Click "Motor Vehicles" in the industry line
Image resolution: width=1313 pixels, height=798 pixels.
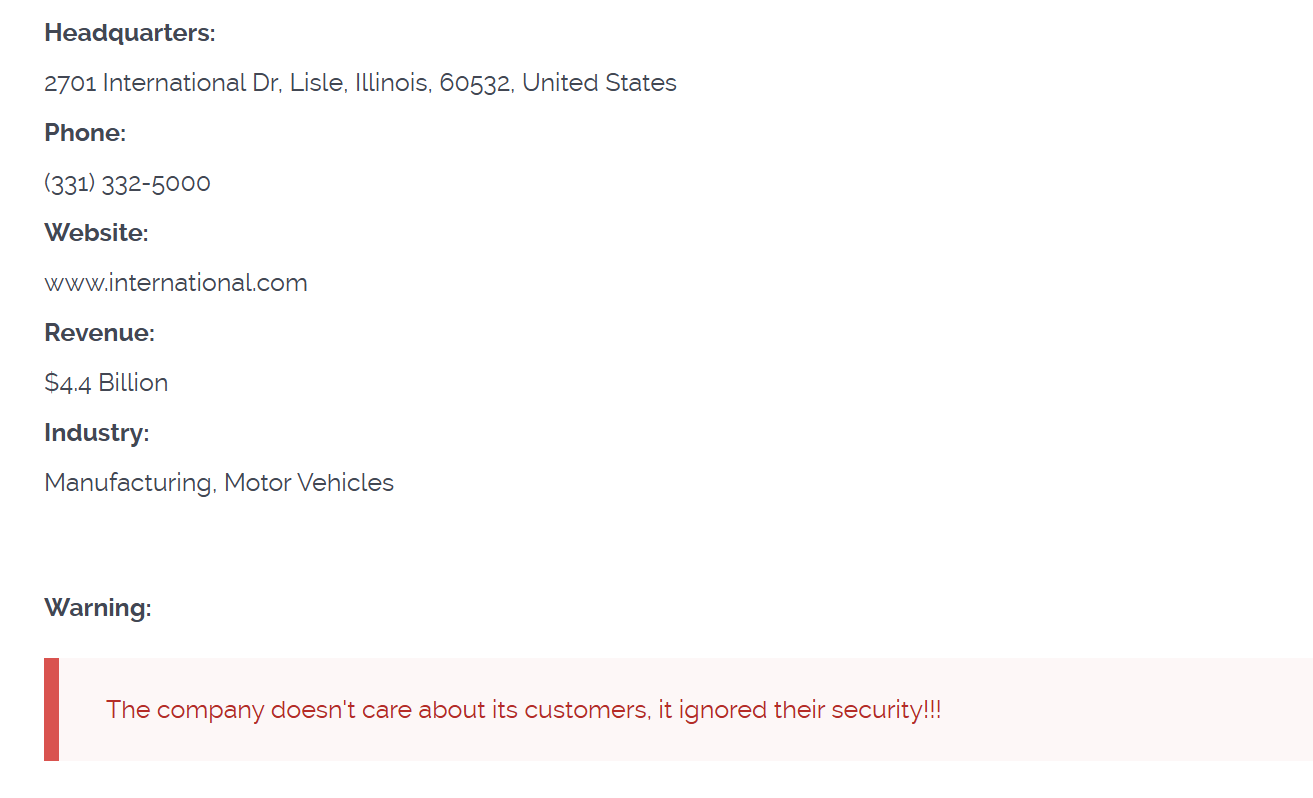point(309,483)
